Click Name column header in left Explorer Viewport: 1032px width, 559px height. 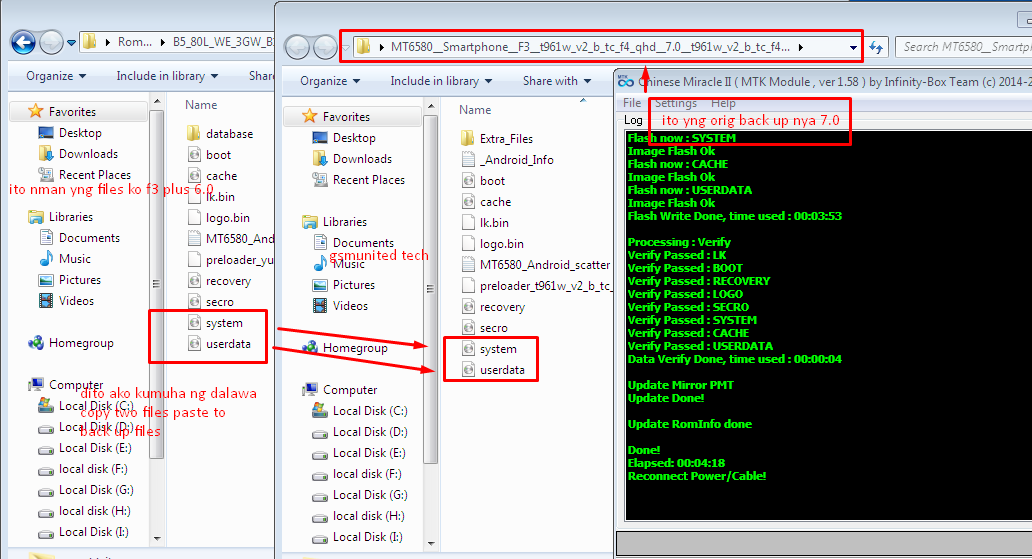[x=201, y=105]
